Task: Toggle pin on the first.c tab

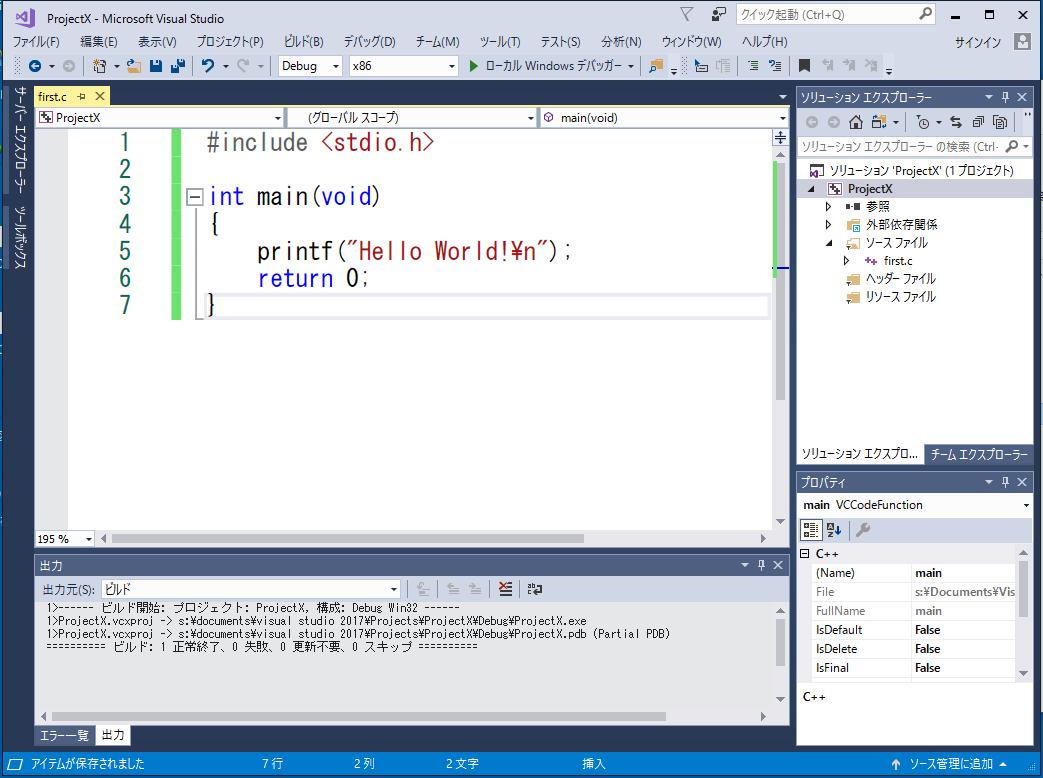Action: [x=82, y=96]
